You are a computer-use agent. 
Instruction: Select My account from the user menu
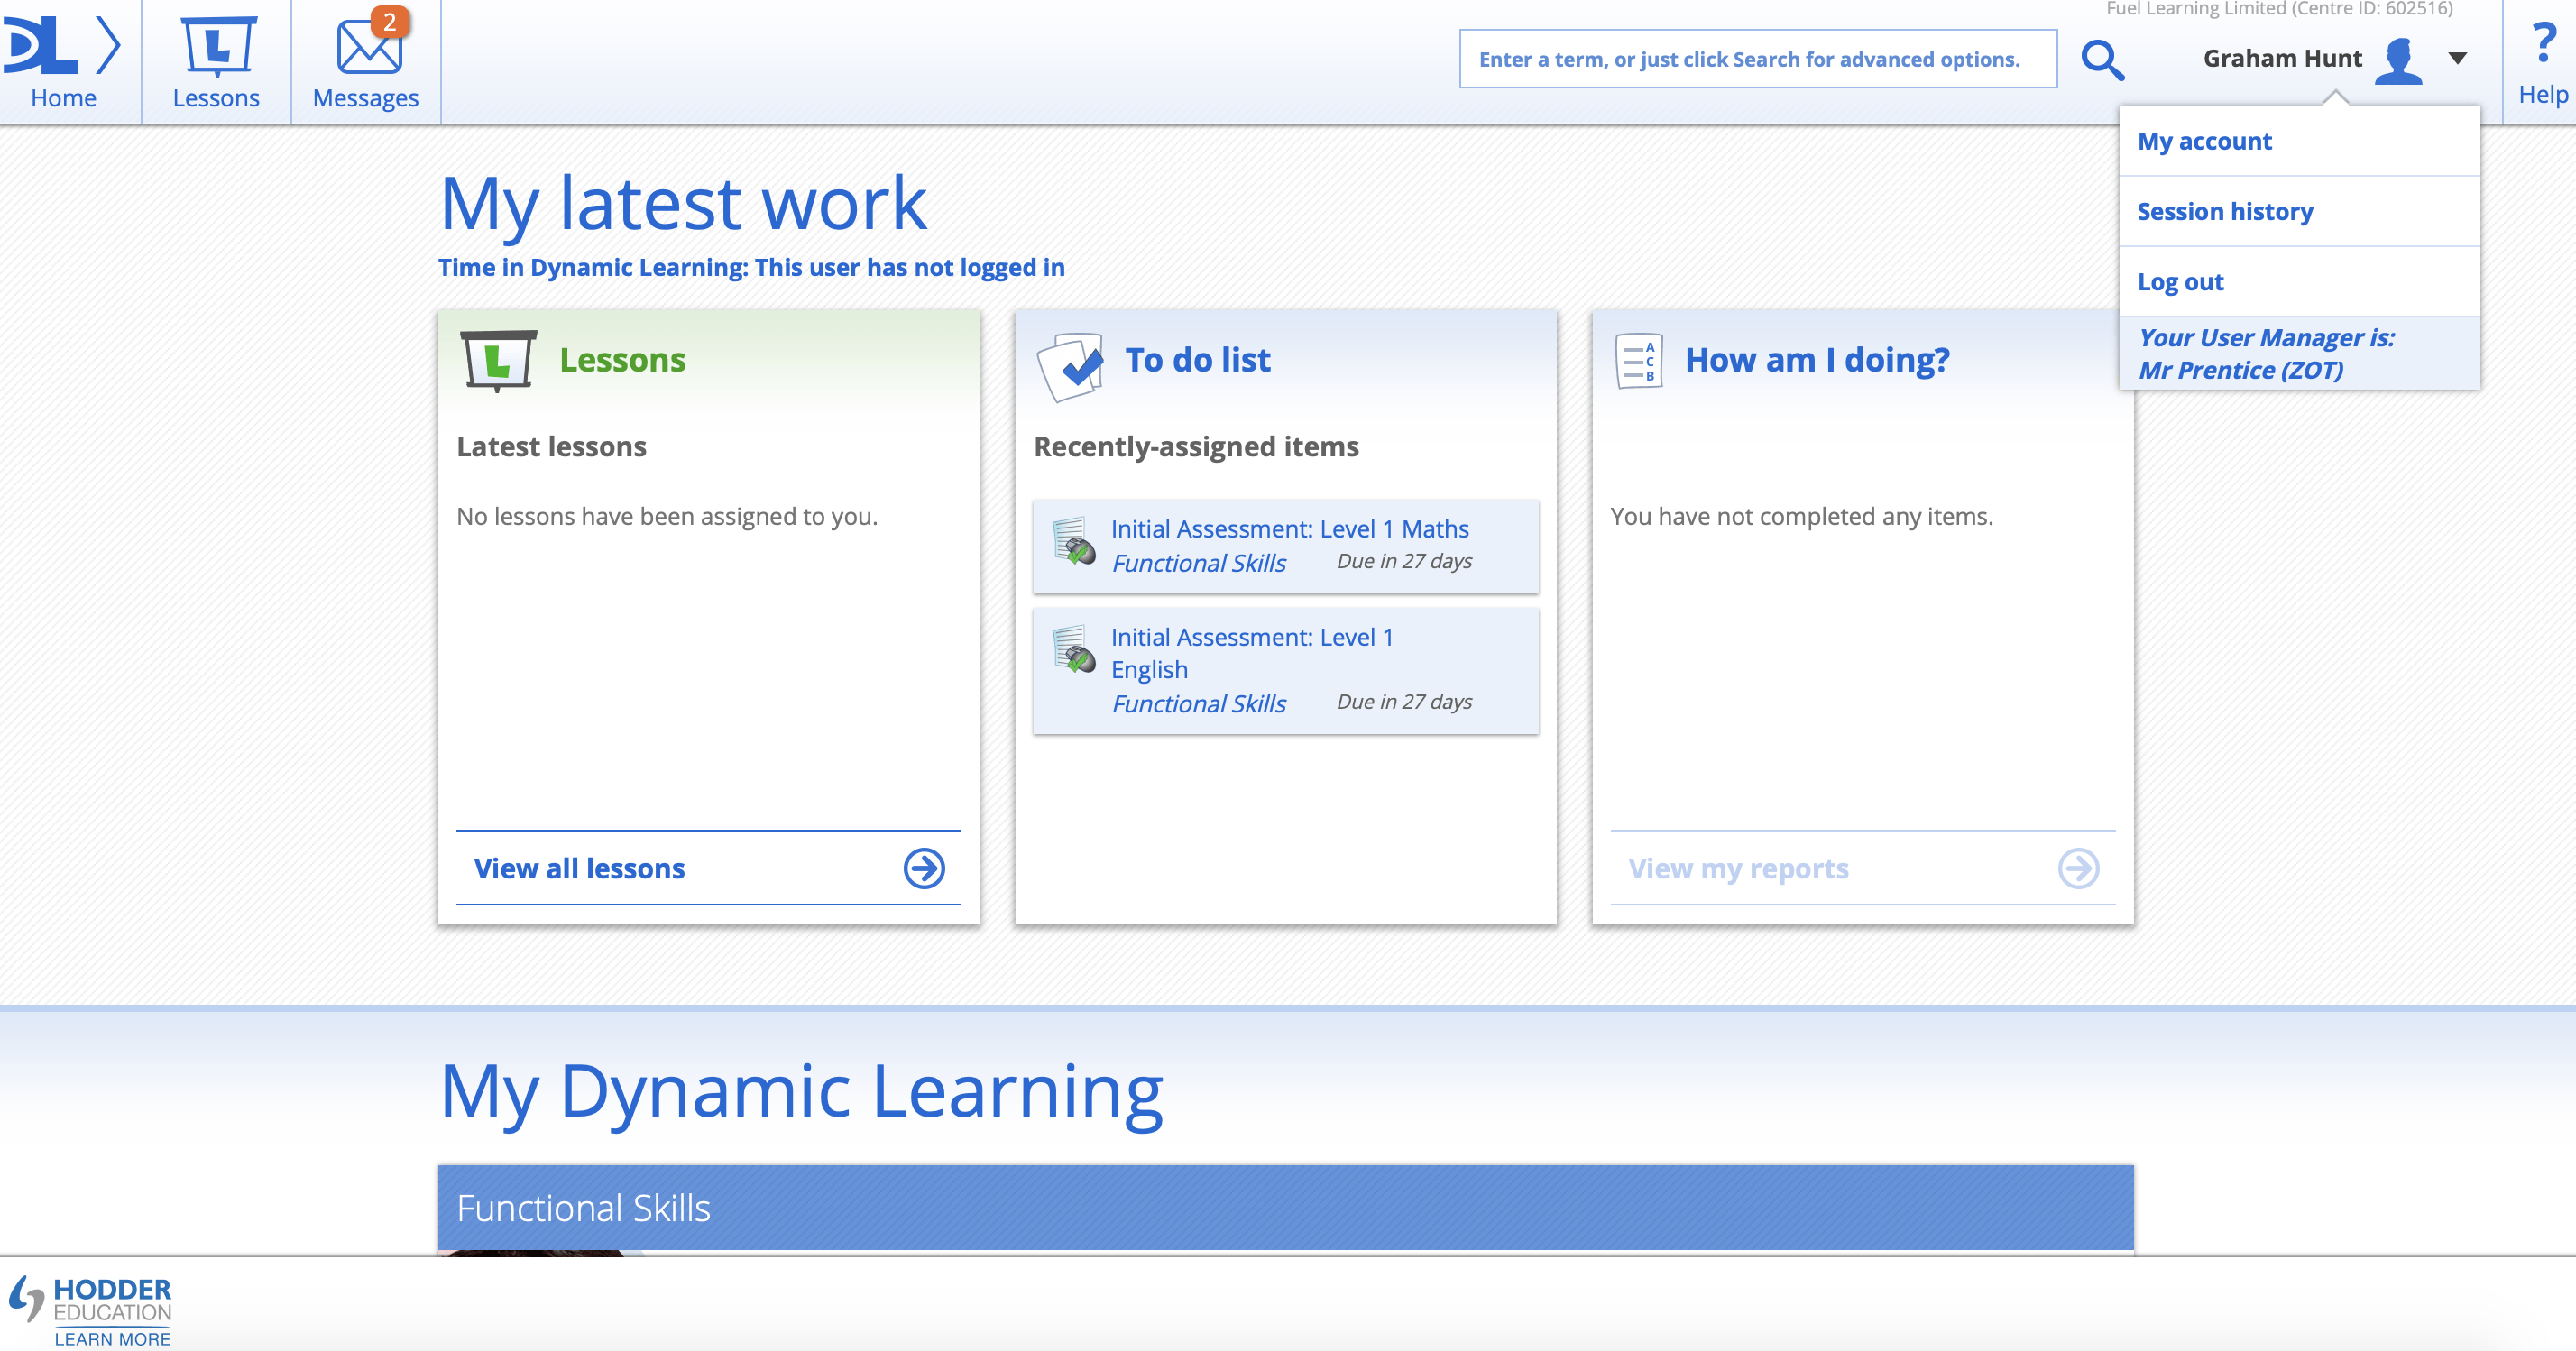coord(2298,141)
